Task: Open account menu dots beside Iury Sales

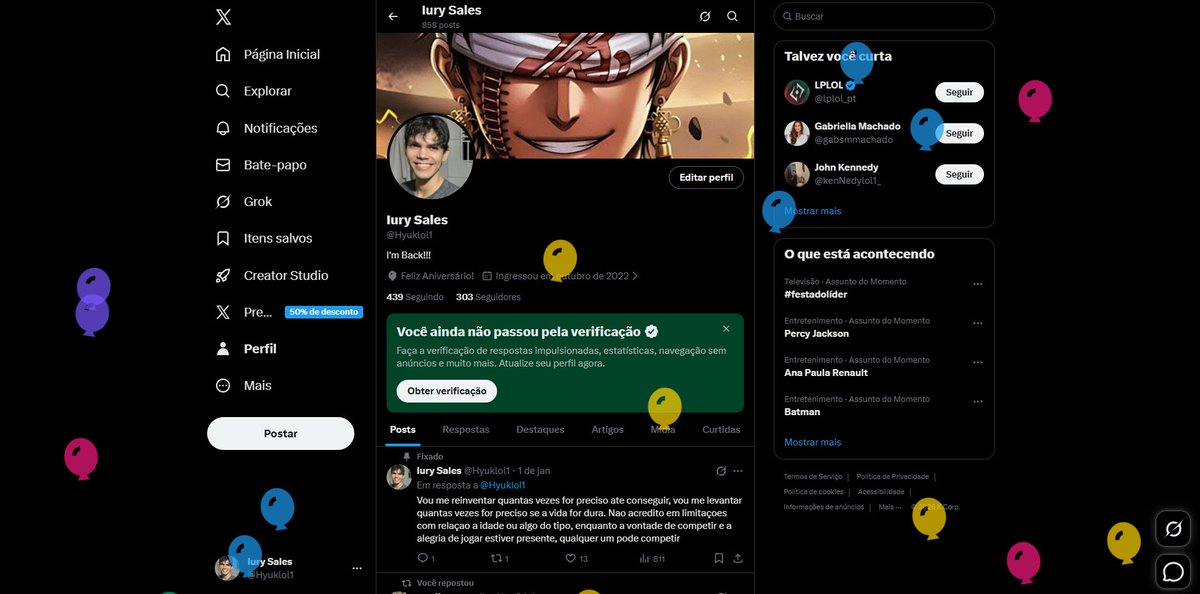Action: [357, 568]
